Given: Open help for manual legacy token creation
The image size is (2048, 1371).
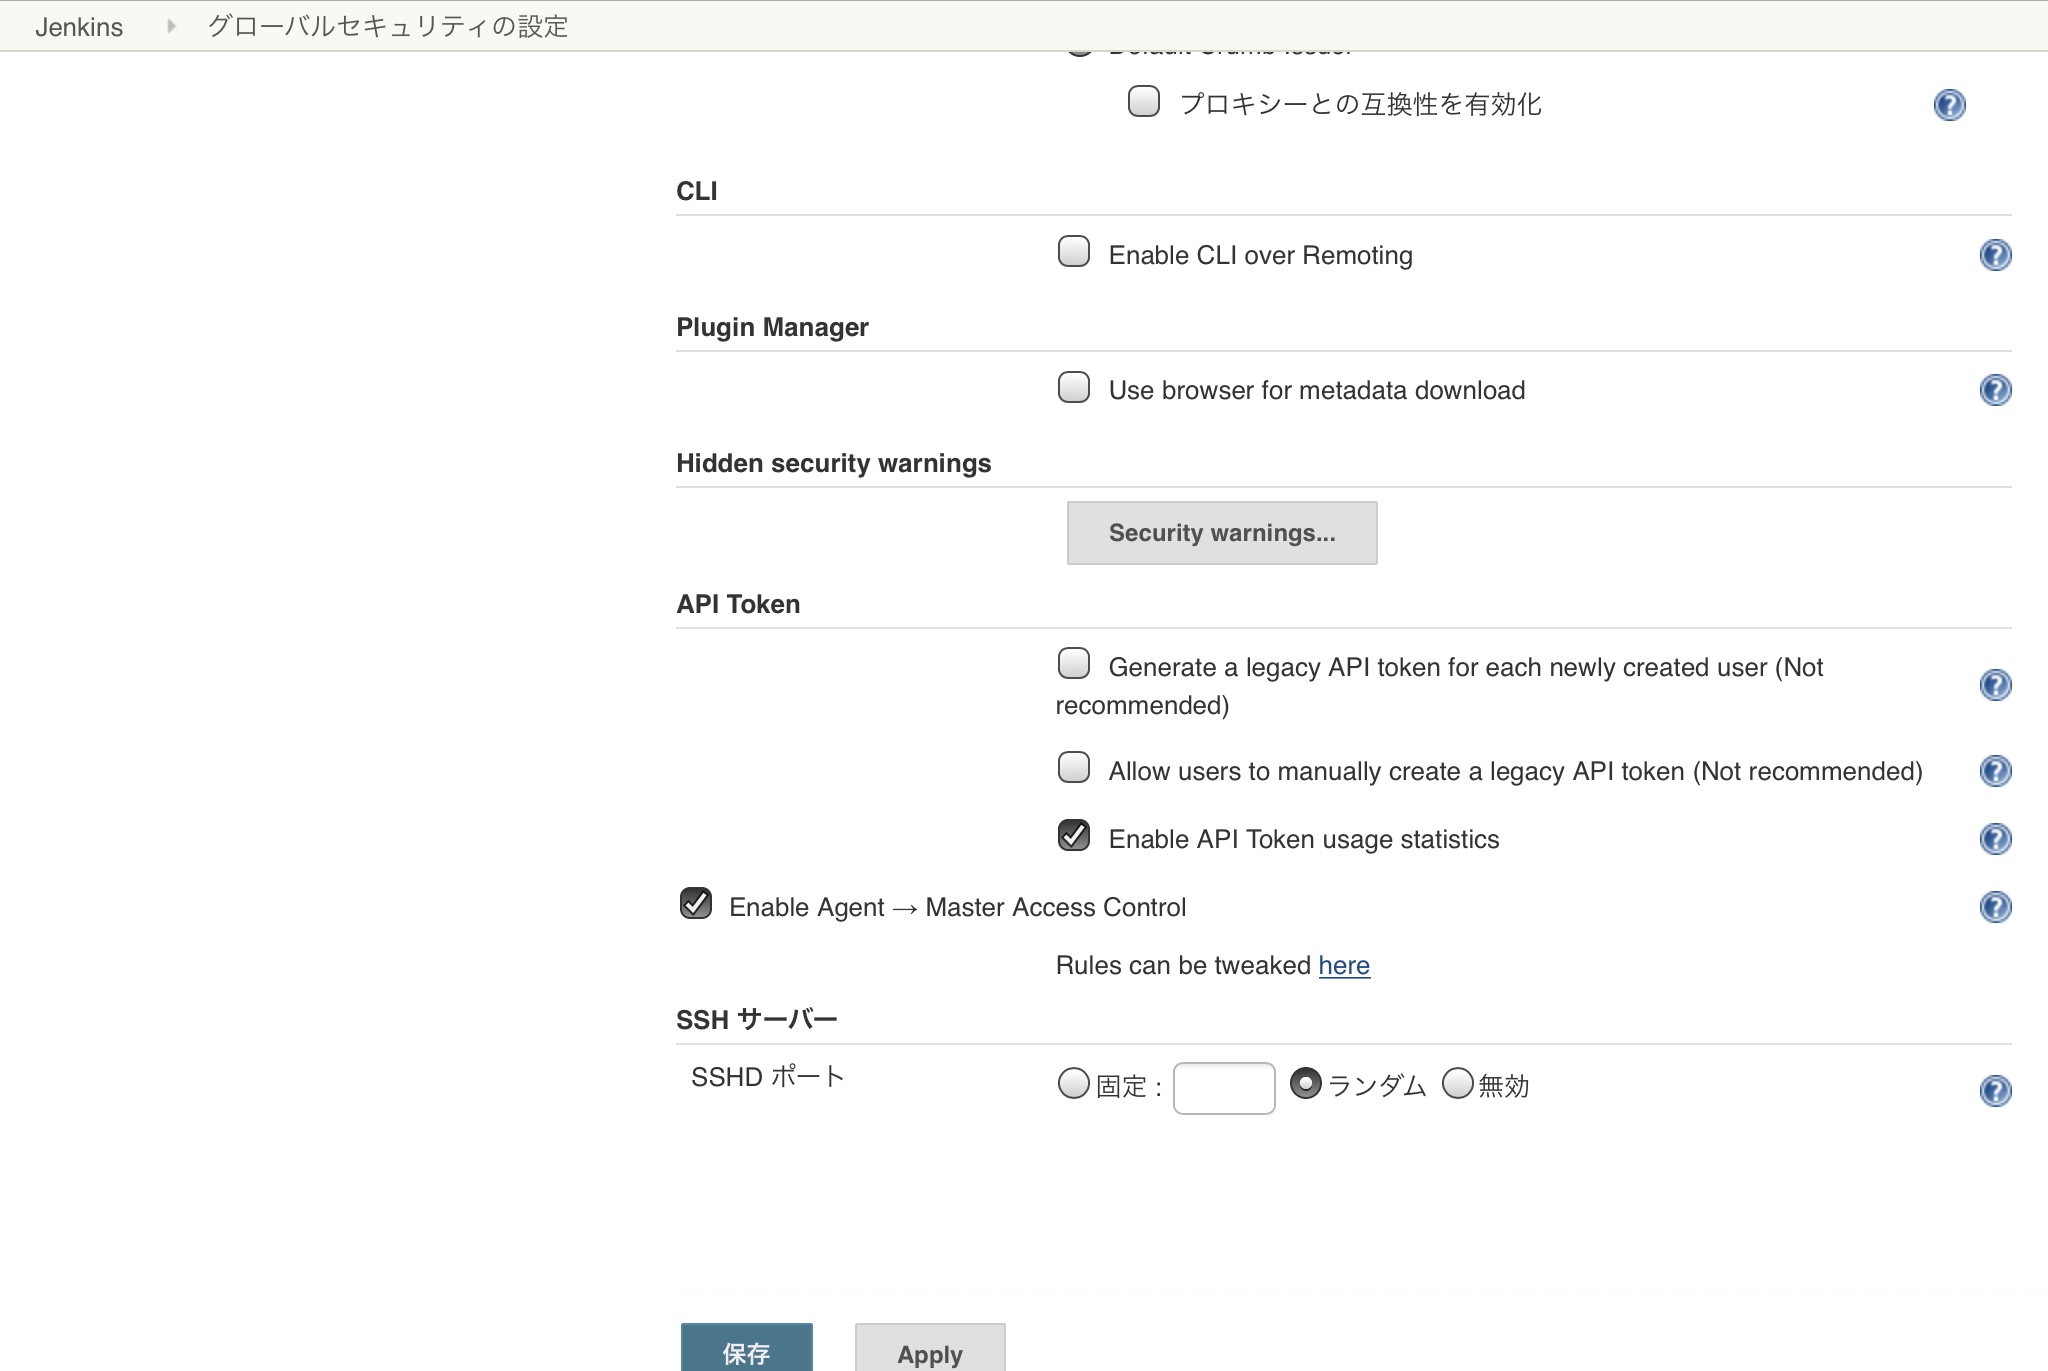Looking at the screenshot, I should [1995, 771].
